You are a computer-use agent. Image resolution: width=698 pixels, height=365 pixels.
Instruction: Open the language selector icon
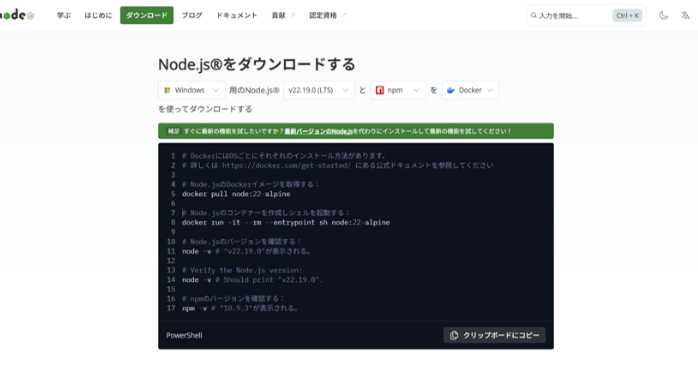(x=685, y=16)
